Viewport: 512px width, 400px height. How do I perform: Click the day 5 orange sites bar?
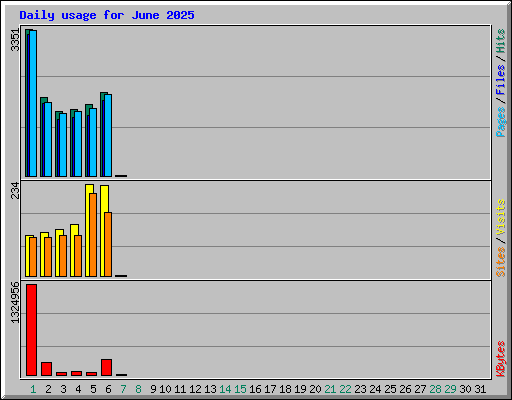[x=93, y=235]
